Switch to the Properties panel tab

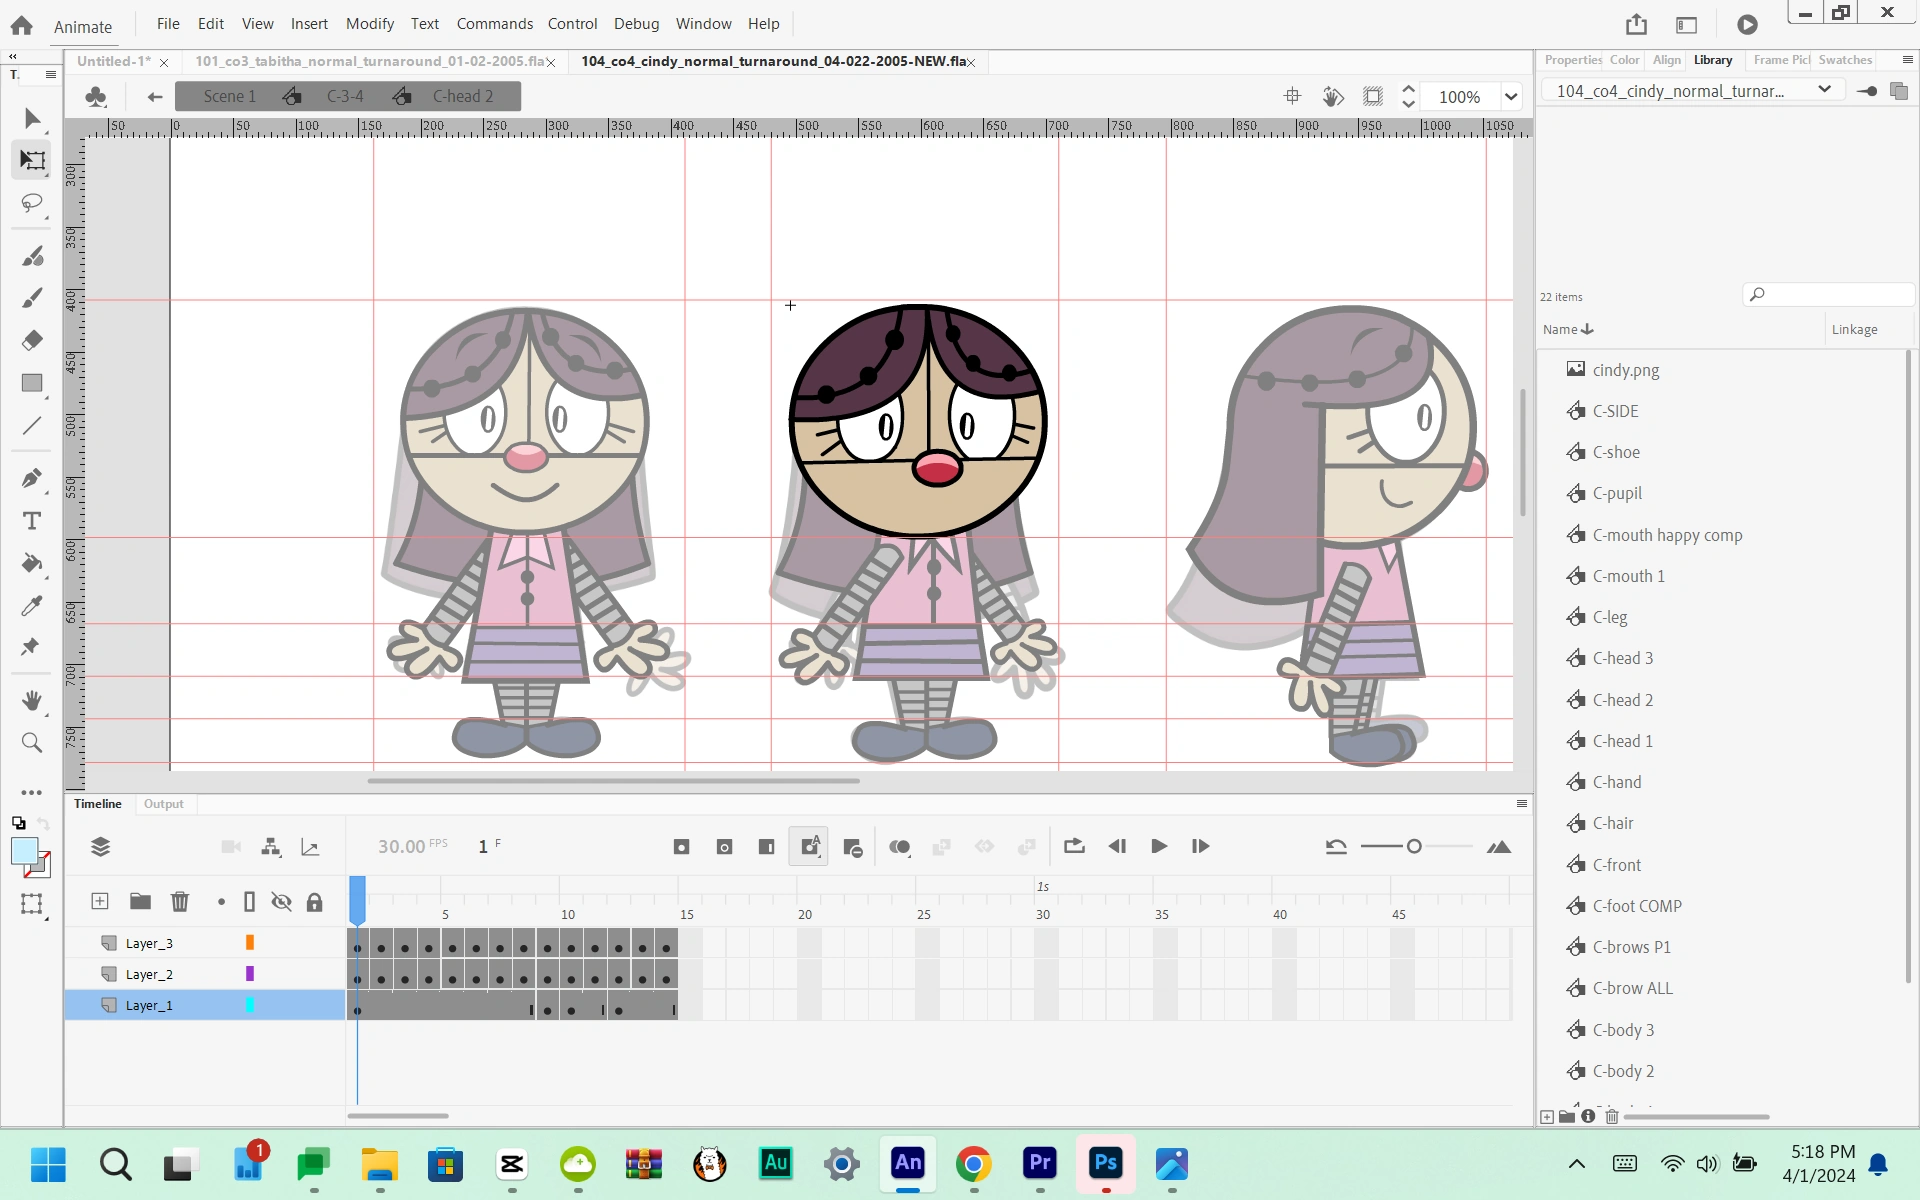(x=1571, y=60)
